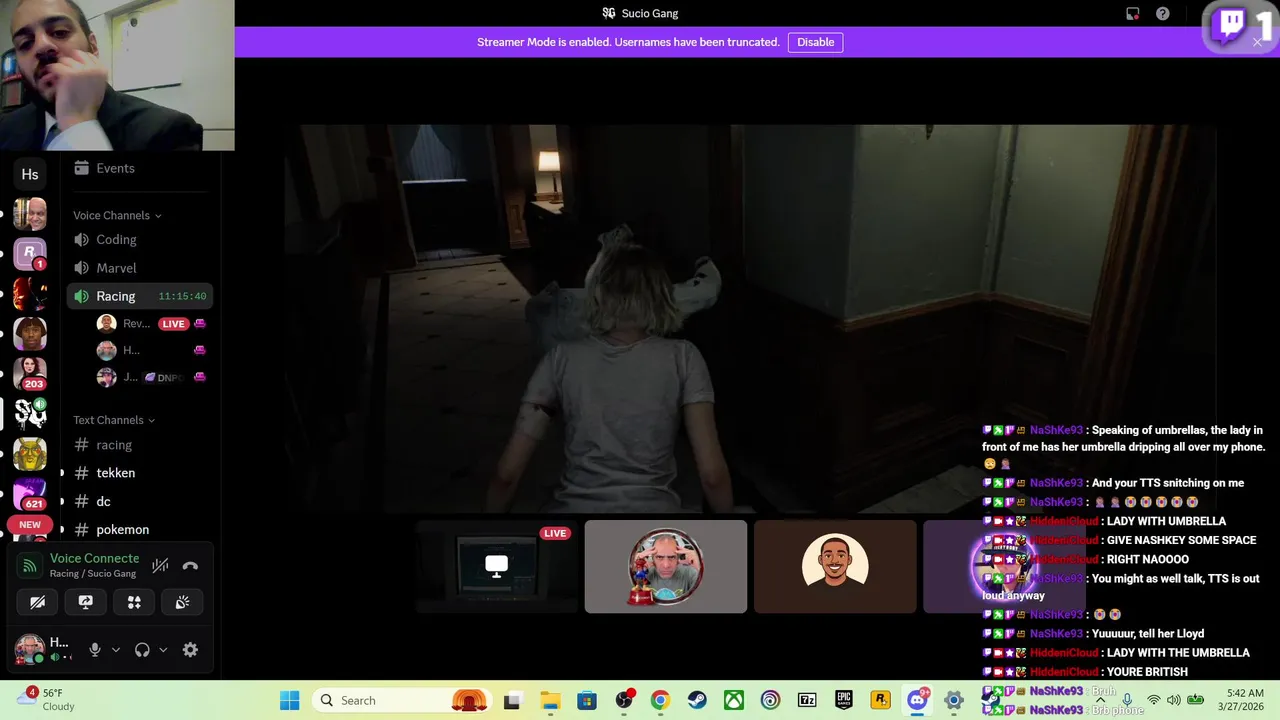
Task: Select the J... DNP voice participant
Action: (x=152, y=377)
